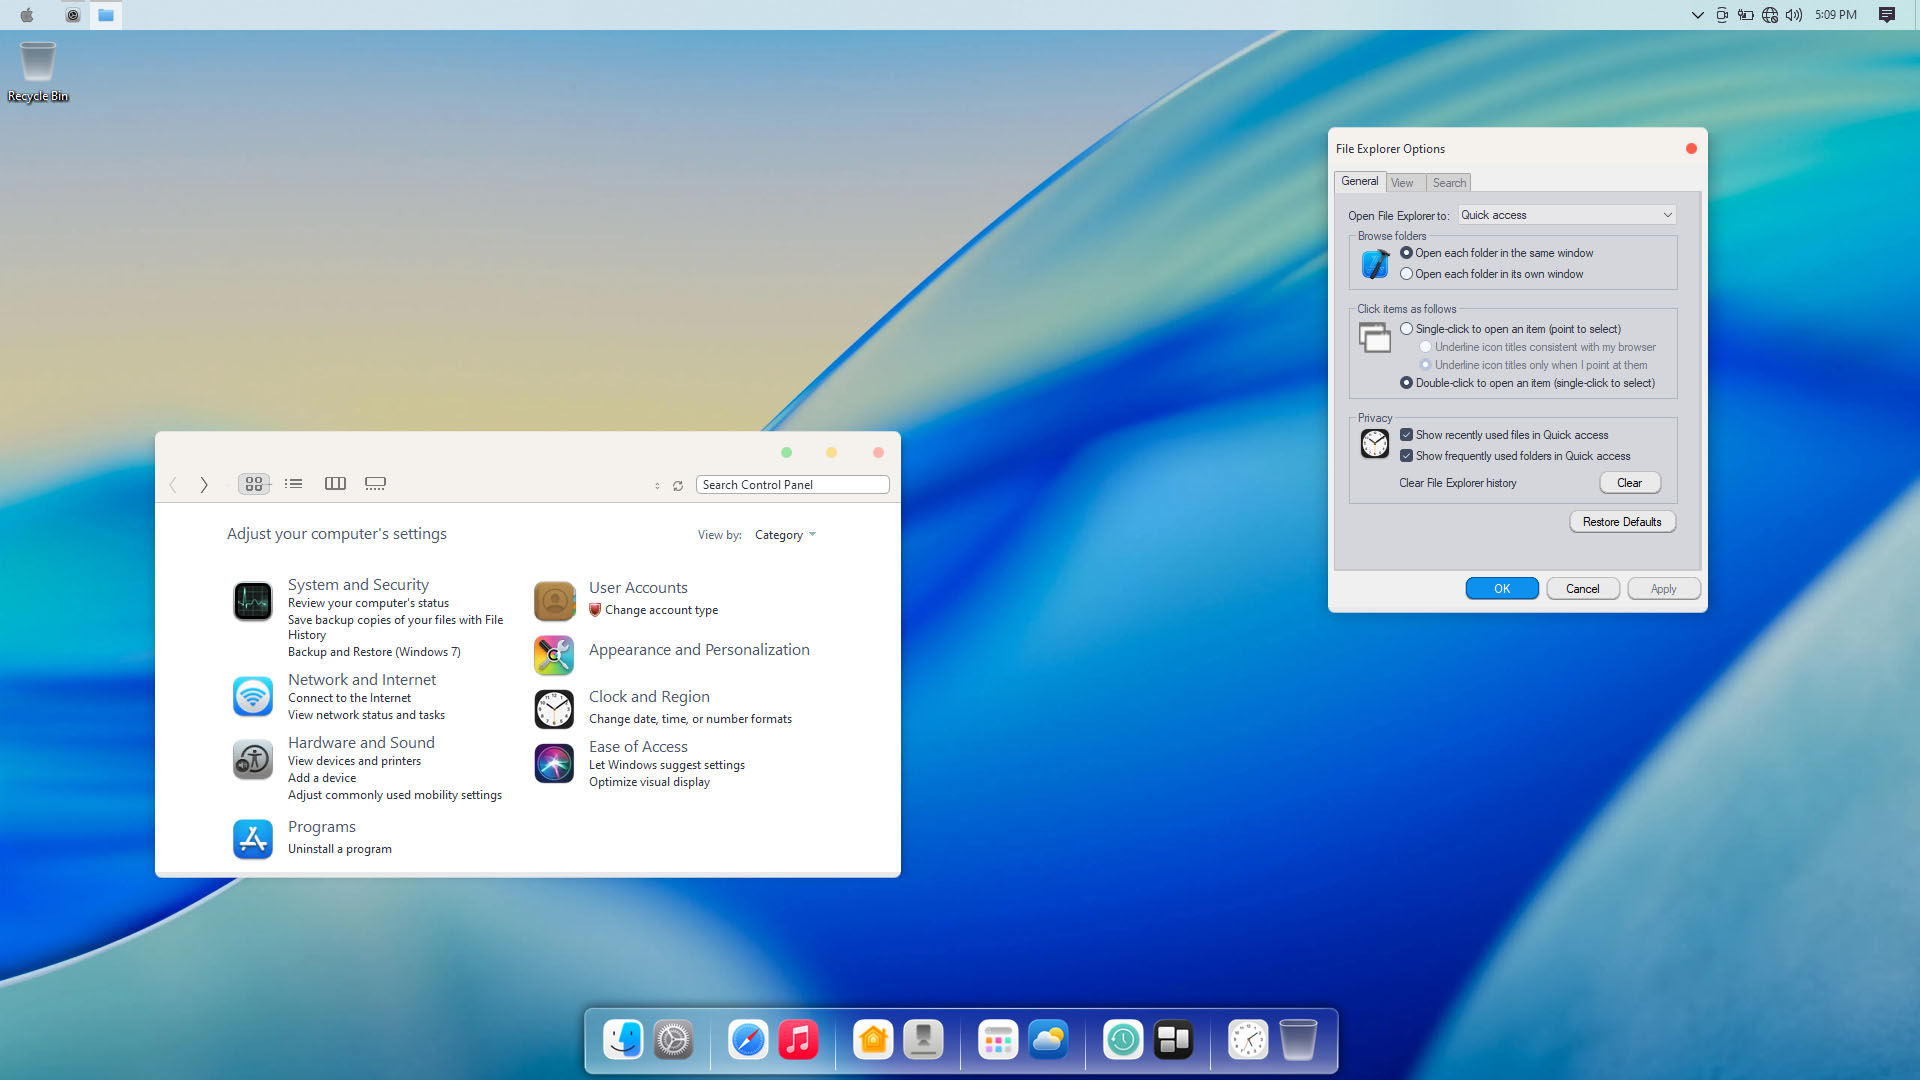Viewport: 1920px width, 1080px height.
Task: Expand hidden system tray chevron
Action: (x=1697, y=15)
